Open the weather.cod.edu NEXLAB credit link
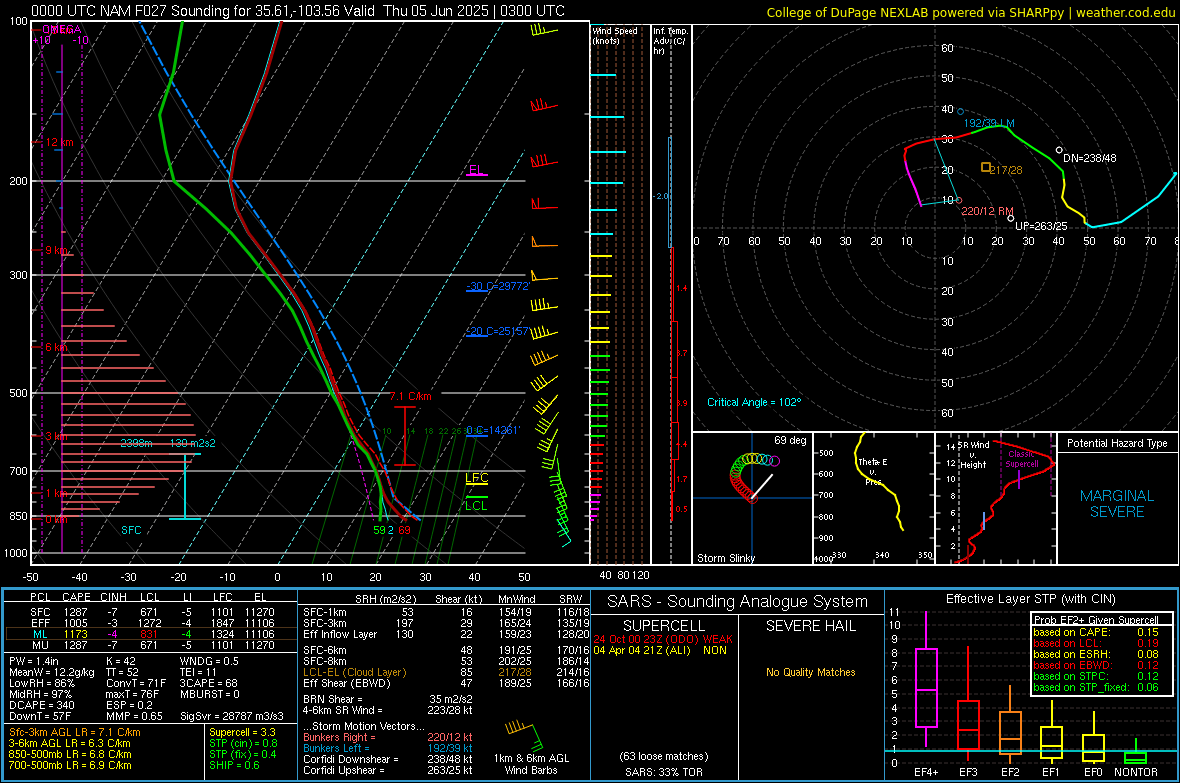Screen dimensions: 1180x783 click(971, 12)
